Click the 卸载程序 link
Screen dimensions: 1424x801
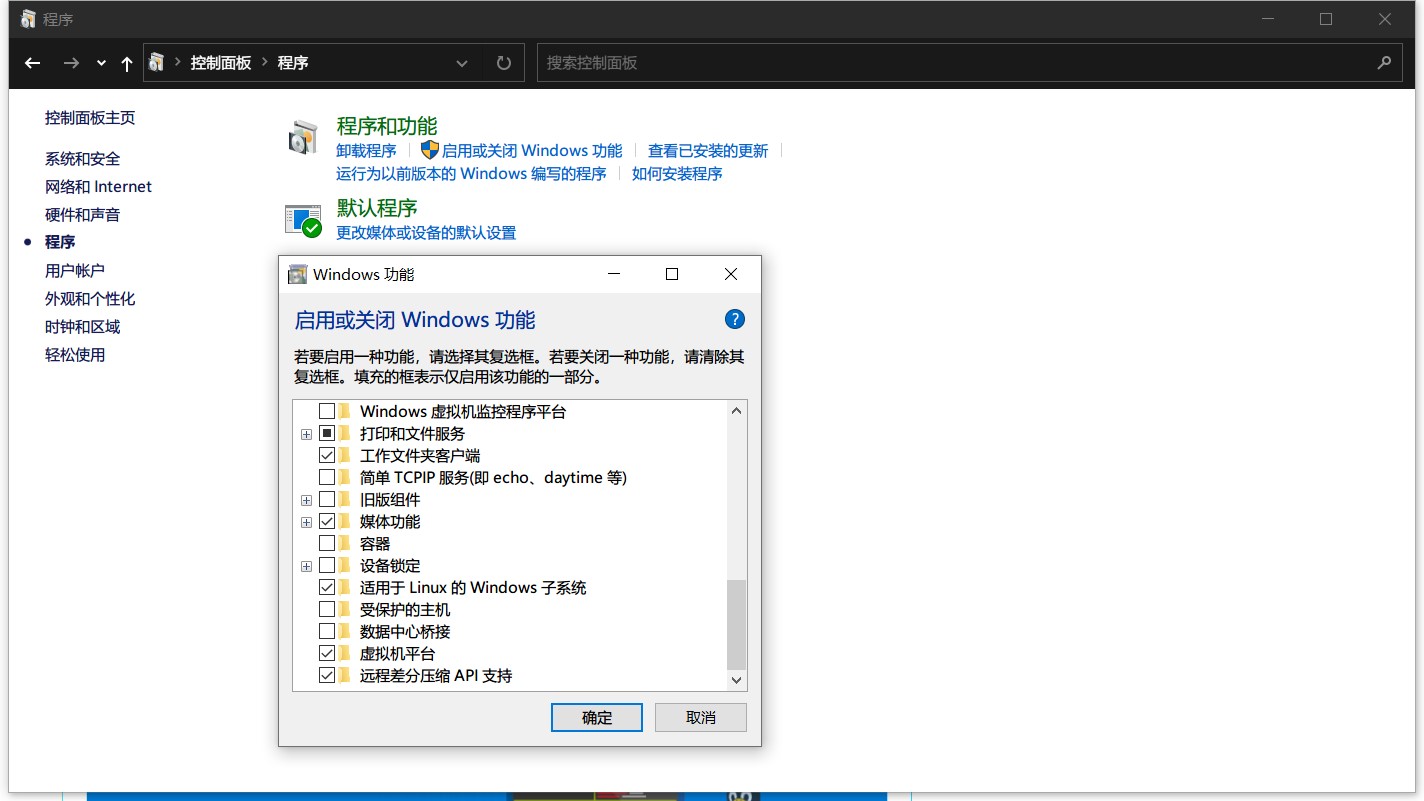click(x=366, y=151)
